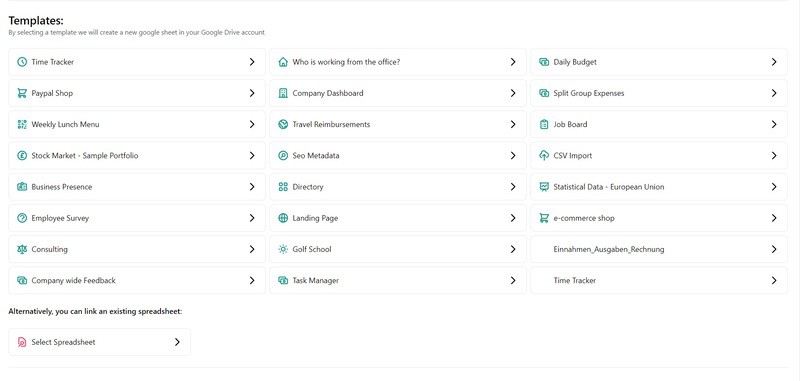Click the money icon for Company wide Feedback

coord(22,281)
